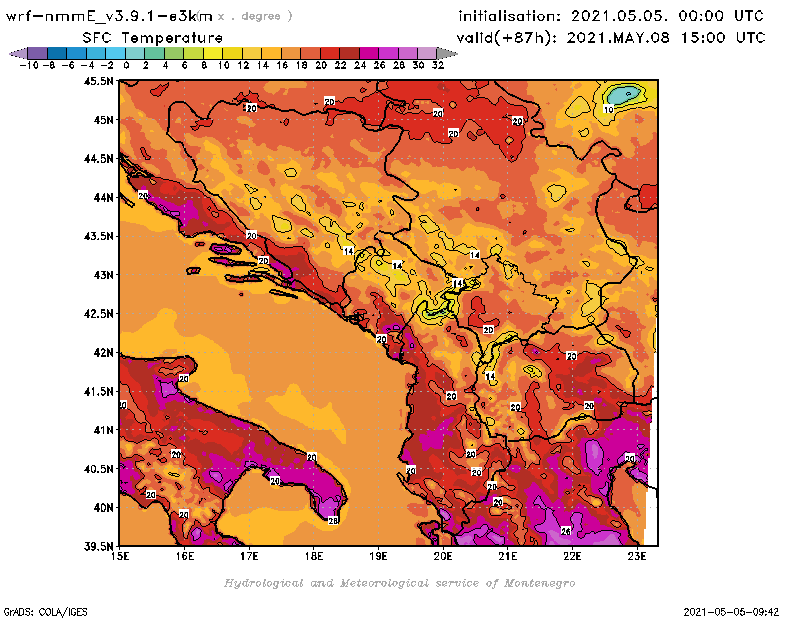The height and width of the screenshot is (618, 800).
Task: Click the '23E' longitude axis label
Action: pos(637,556)
